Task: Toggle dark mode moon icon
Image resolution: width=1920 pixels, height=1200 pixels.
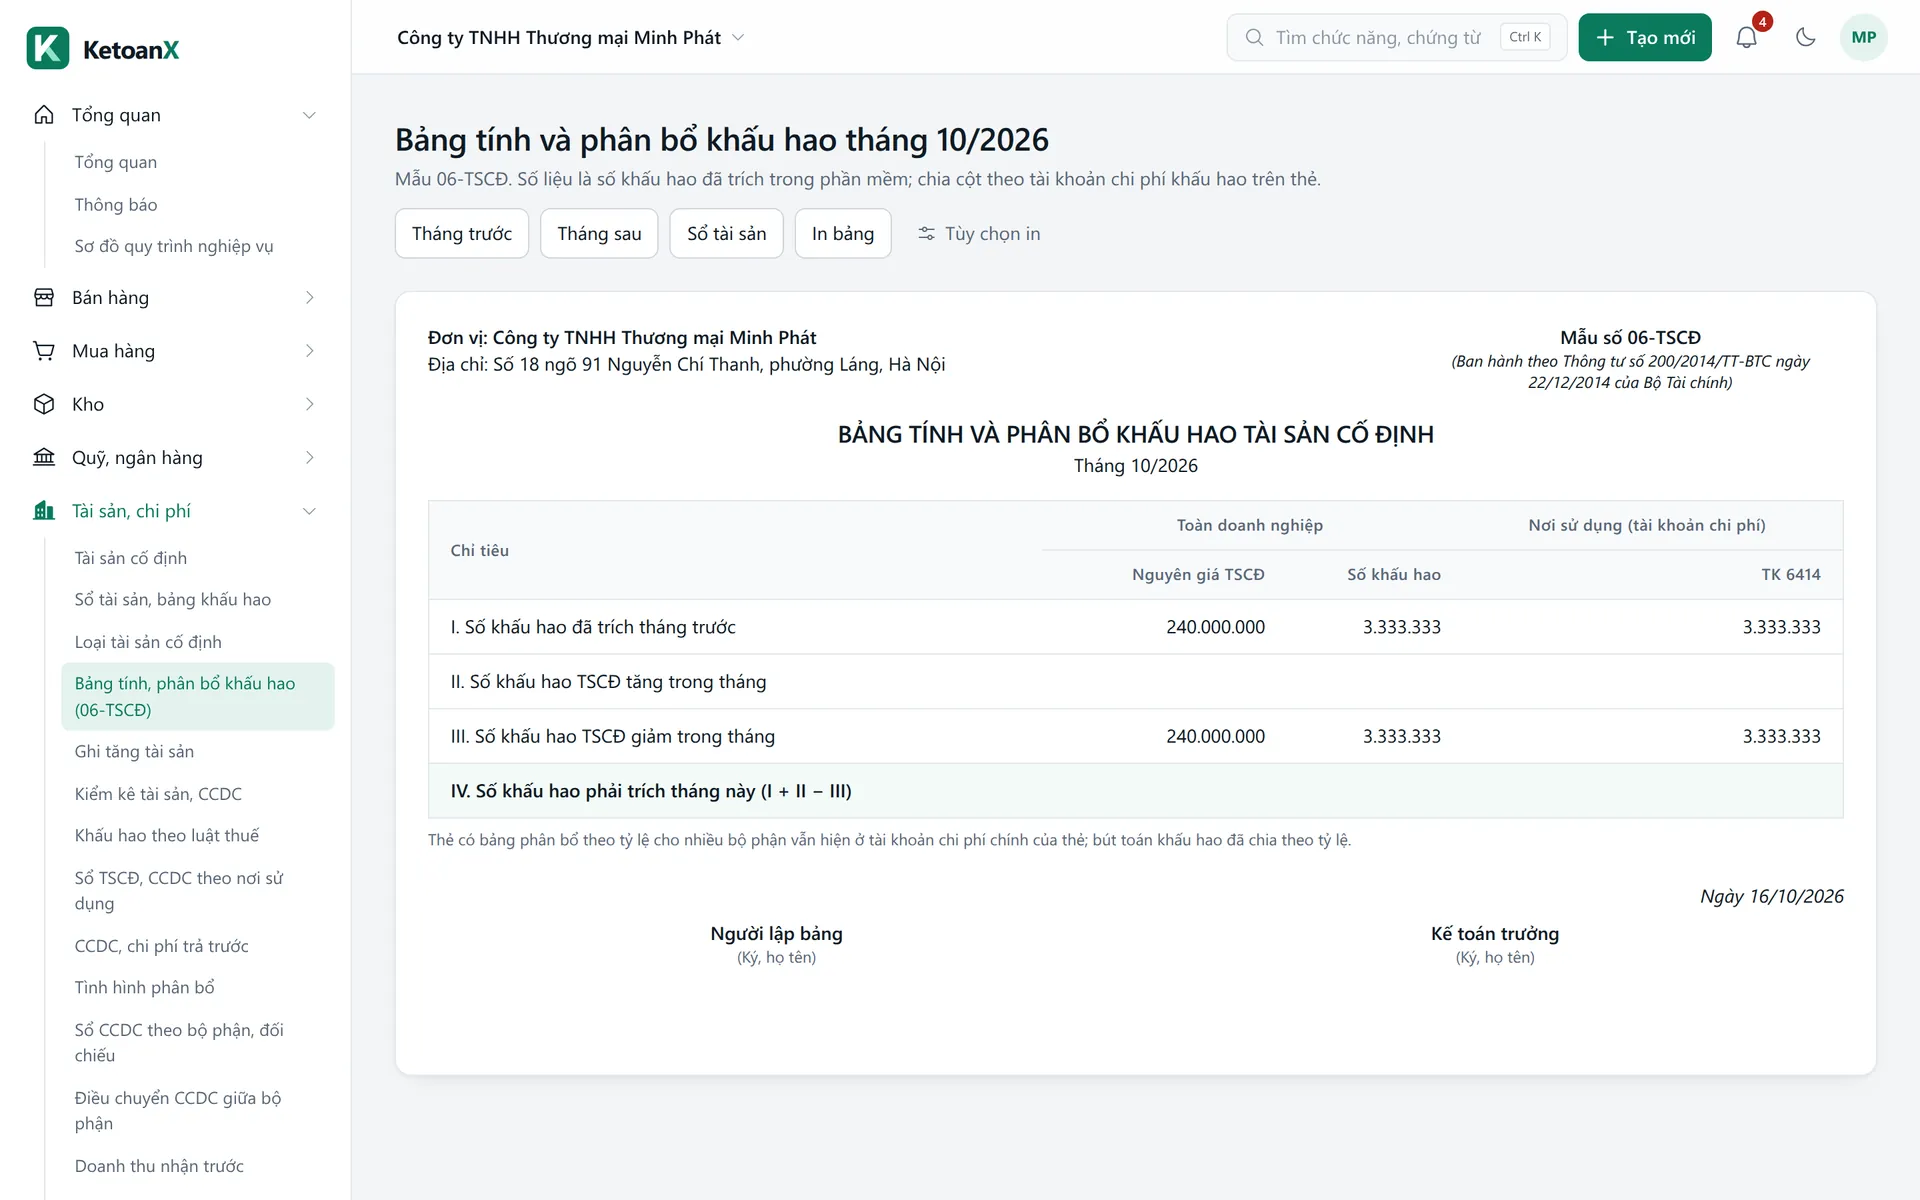Action: tap(1805, 38)
